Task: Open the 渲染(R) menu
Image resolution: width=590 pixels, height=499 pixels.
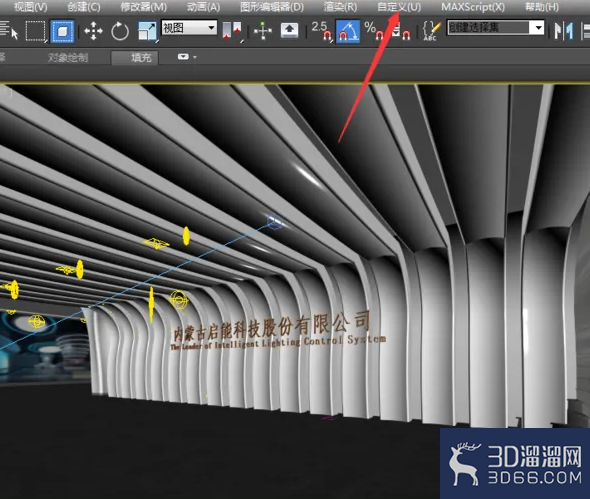Action: coord(341,7)
